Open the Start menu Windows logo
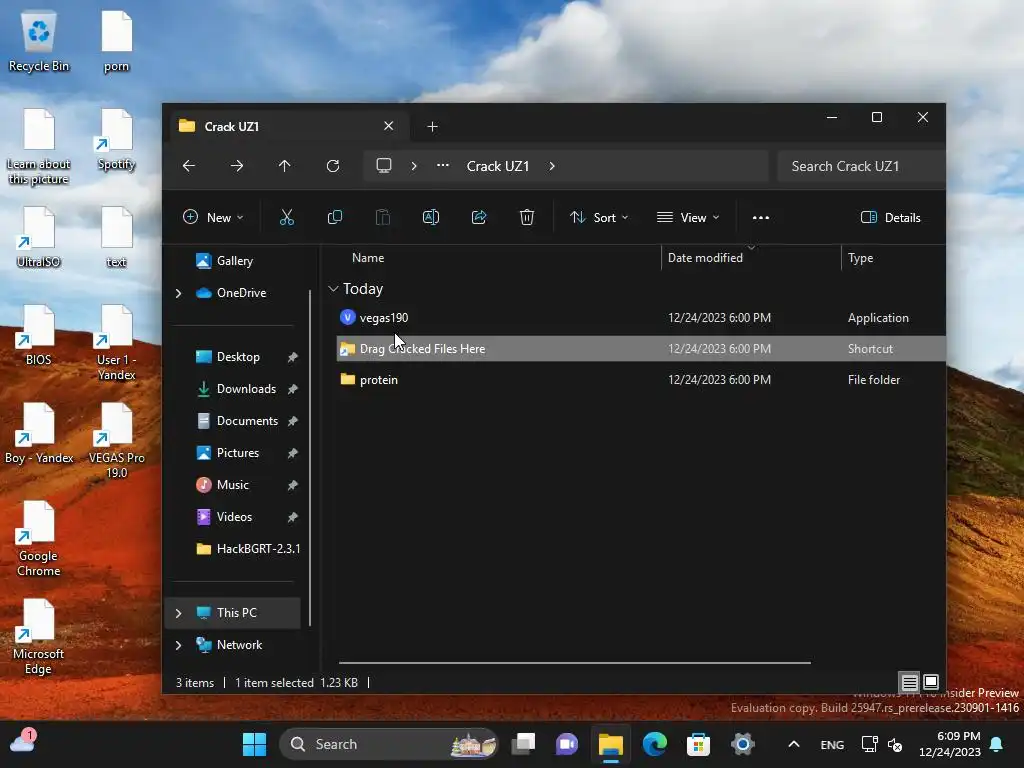Screen dimensions: 1024x768 255,744
